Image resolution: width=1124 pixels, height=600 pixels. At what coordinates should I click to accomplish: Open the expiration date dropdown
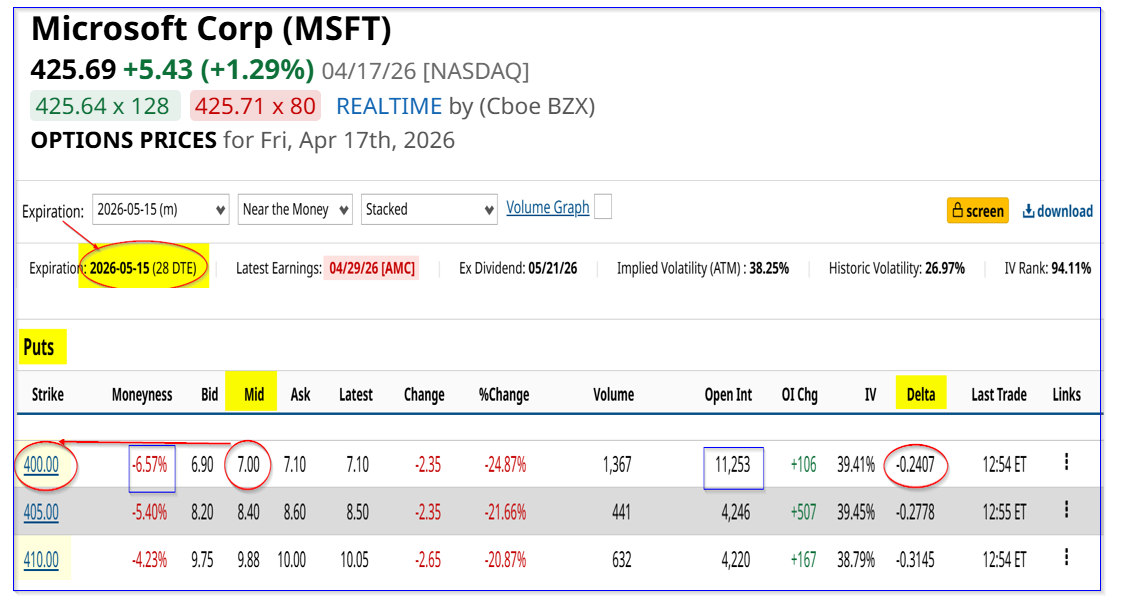click(x=160, y=209)
